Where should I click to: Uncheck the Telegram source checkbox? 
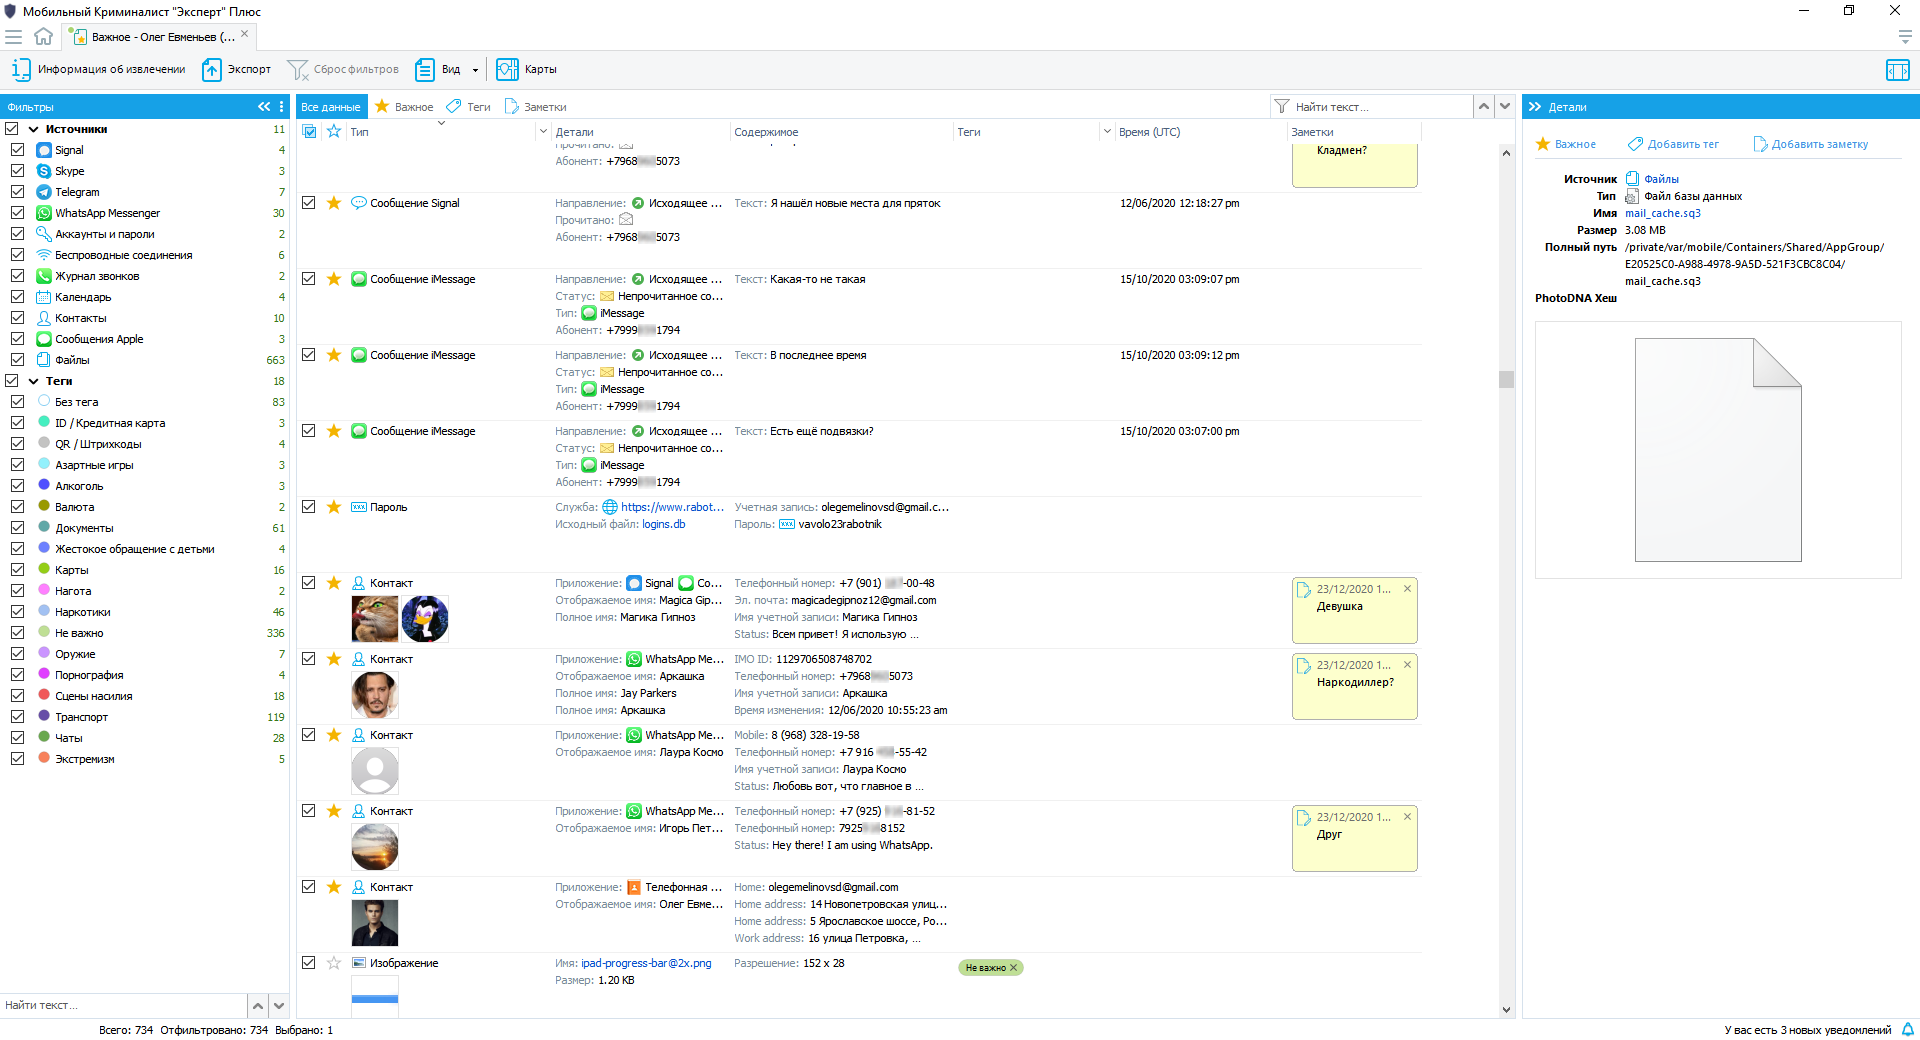(17, 192)
